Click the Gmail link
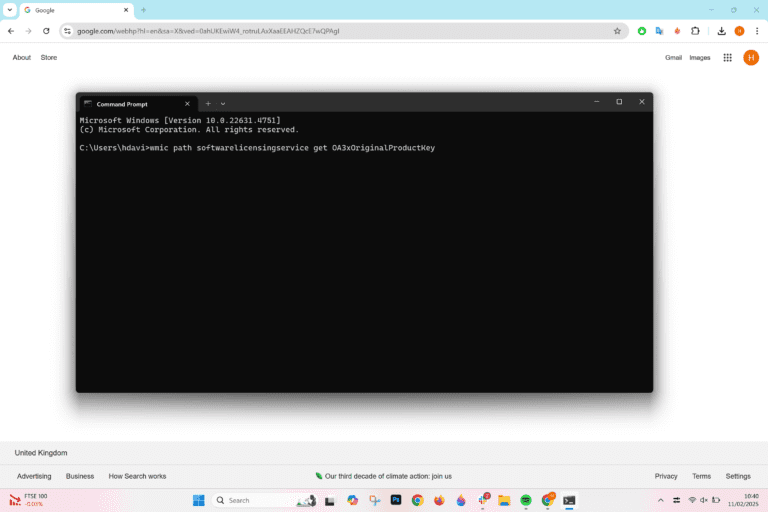 673,58
